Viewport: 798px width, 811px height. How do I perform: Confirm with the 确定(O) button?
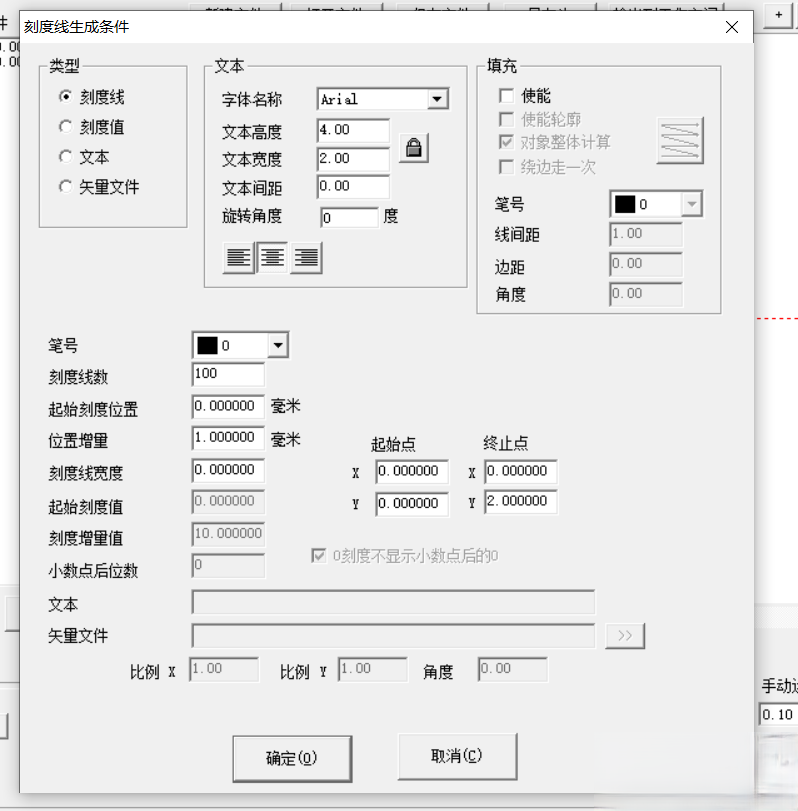292,758
